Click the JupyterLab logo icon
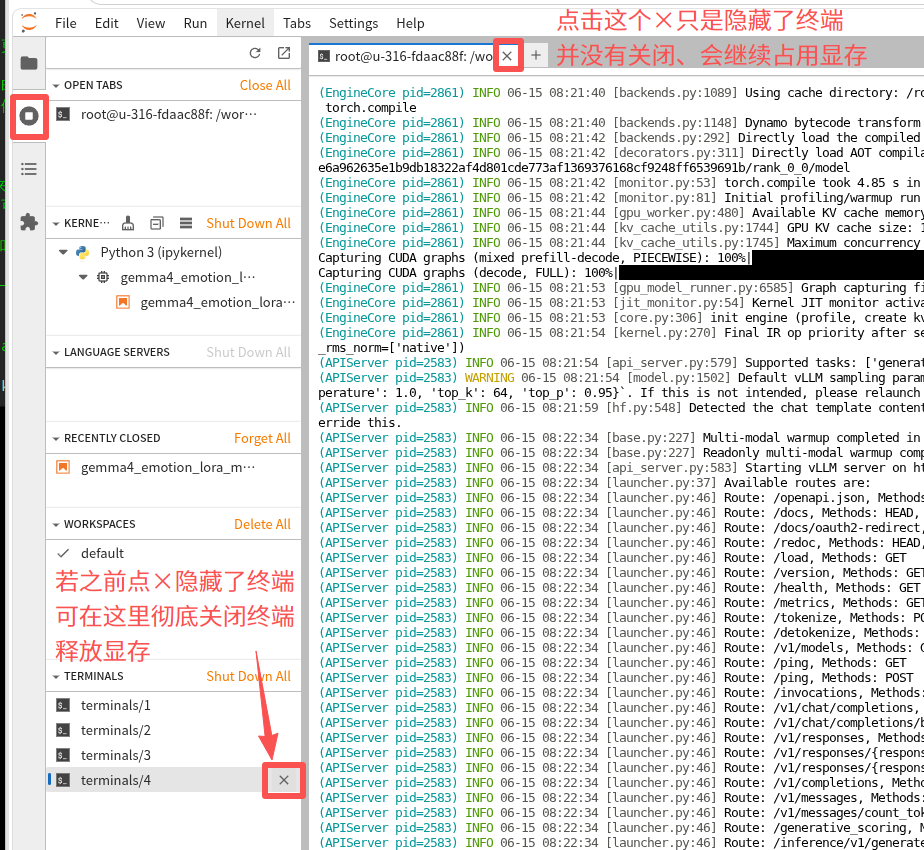Viewport: 924px width, 850px height. coord(29,23)
